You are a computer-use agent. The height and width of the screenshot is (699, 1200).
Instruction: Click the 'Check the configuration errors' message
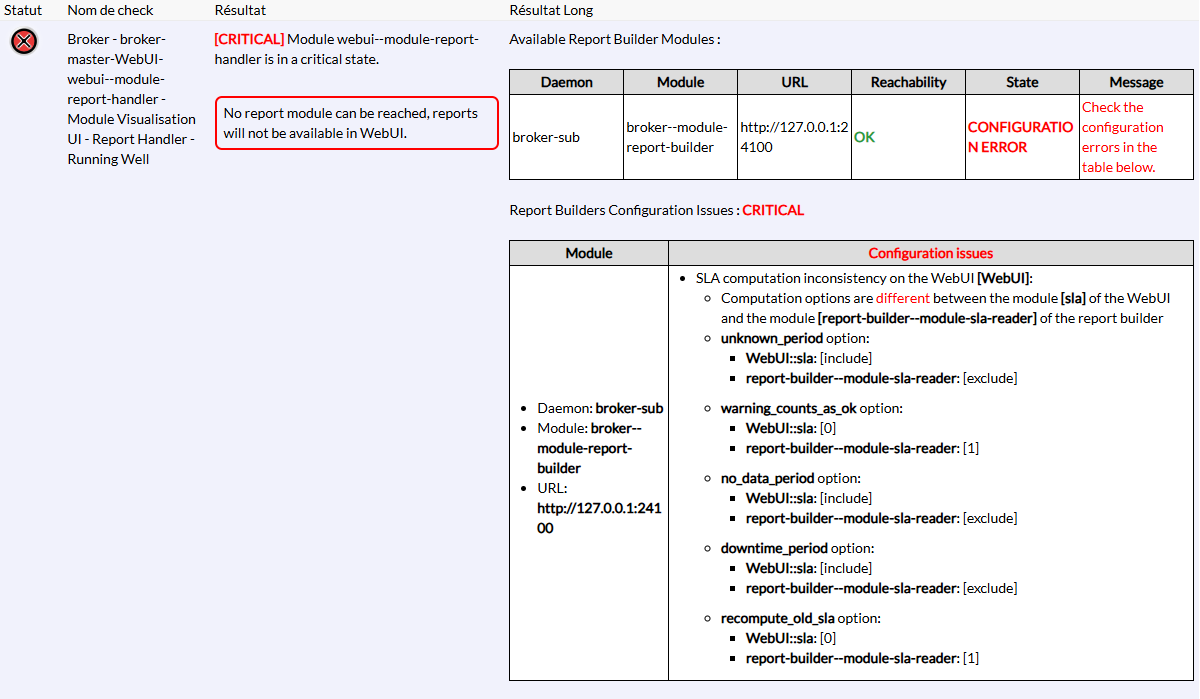[x=1123, y=137]
